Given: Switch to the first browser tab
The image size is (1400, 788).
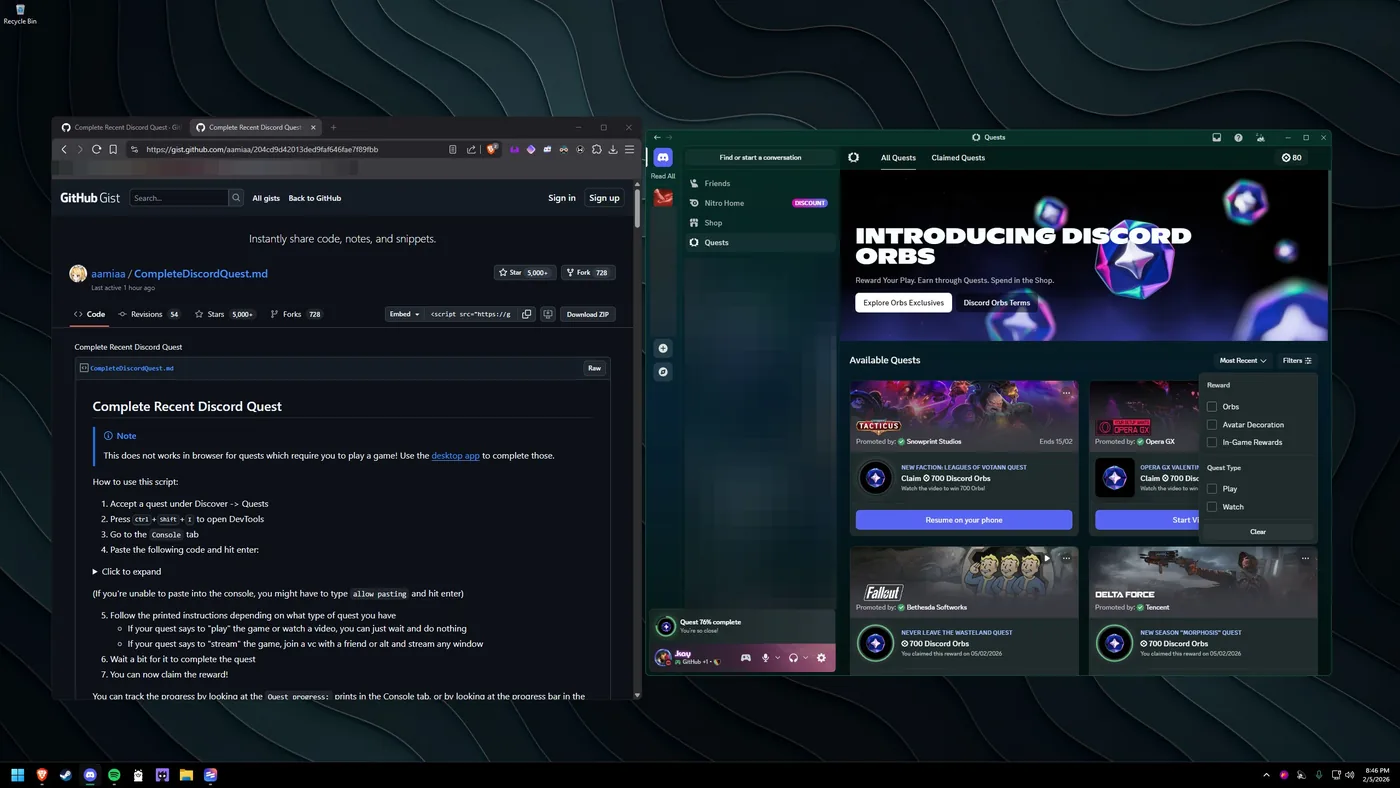Looking at the screenshot, I should 120,127.
